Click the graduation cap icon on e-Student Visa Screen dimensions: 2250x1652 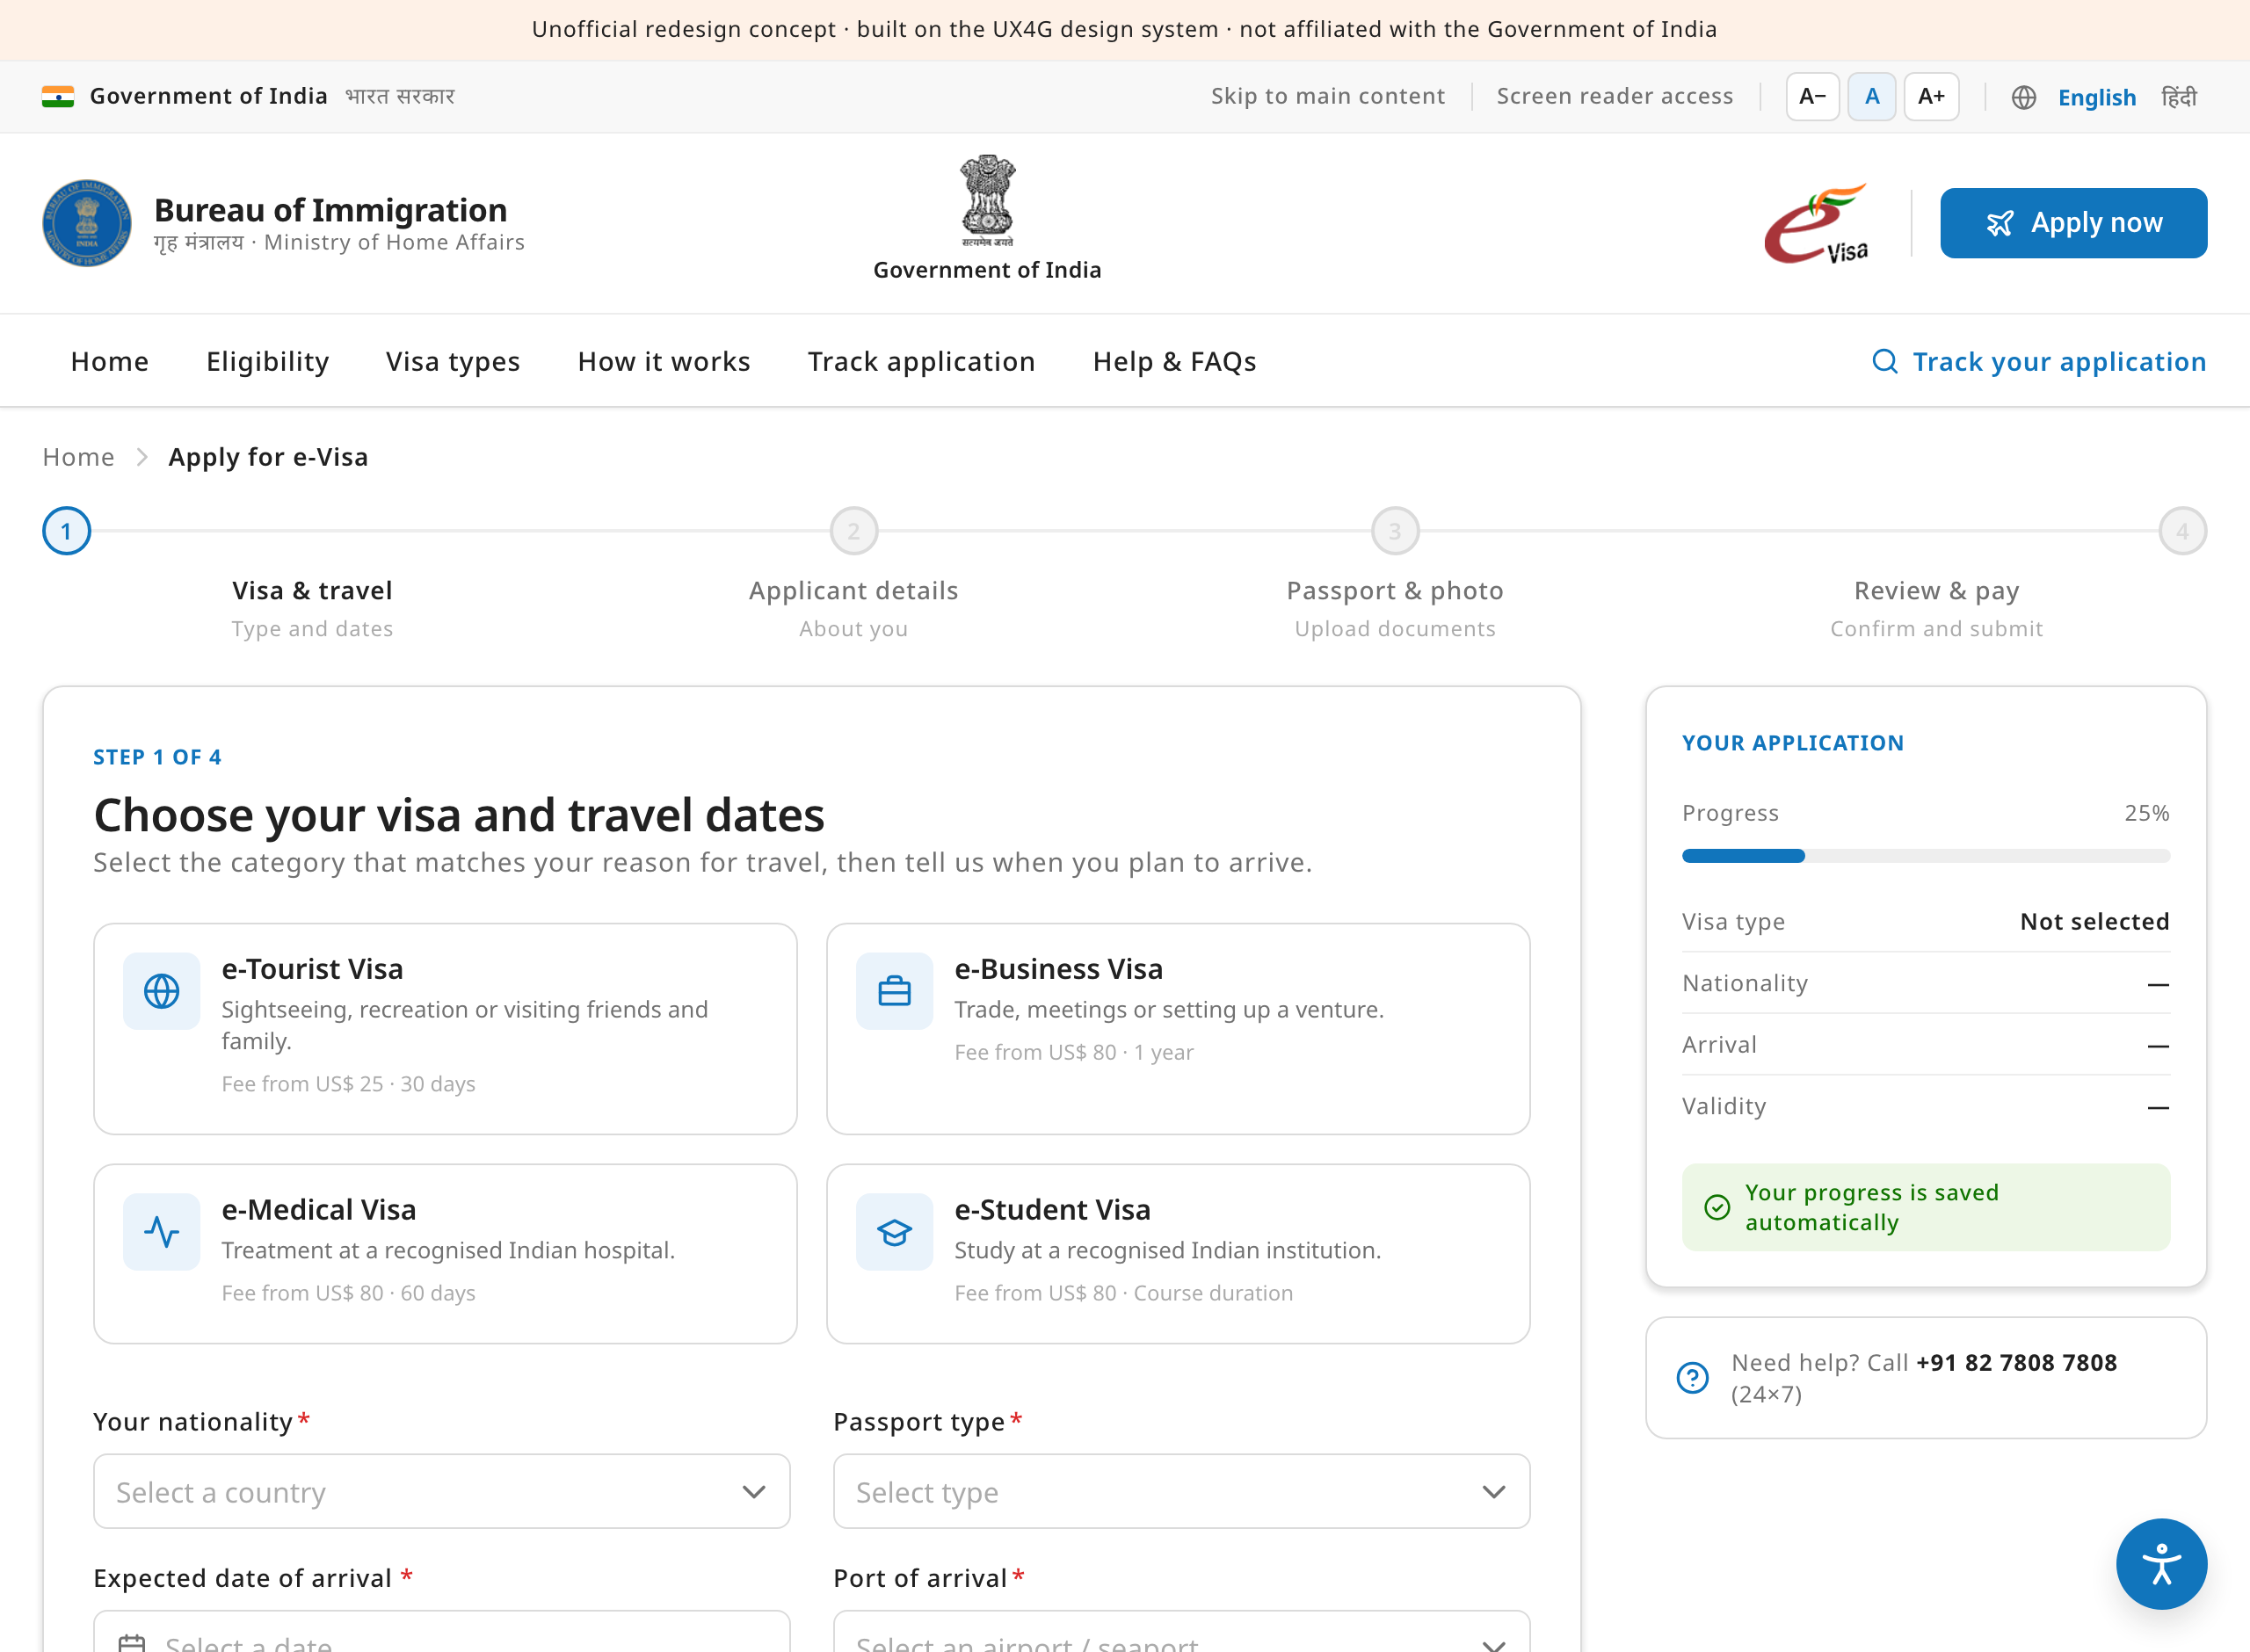coord(894,1231)
